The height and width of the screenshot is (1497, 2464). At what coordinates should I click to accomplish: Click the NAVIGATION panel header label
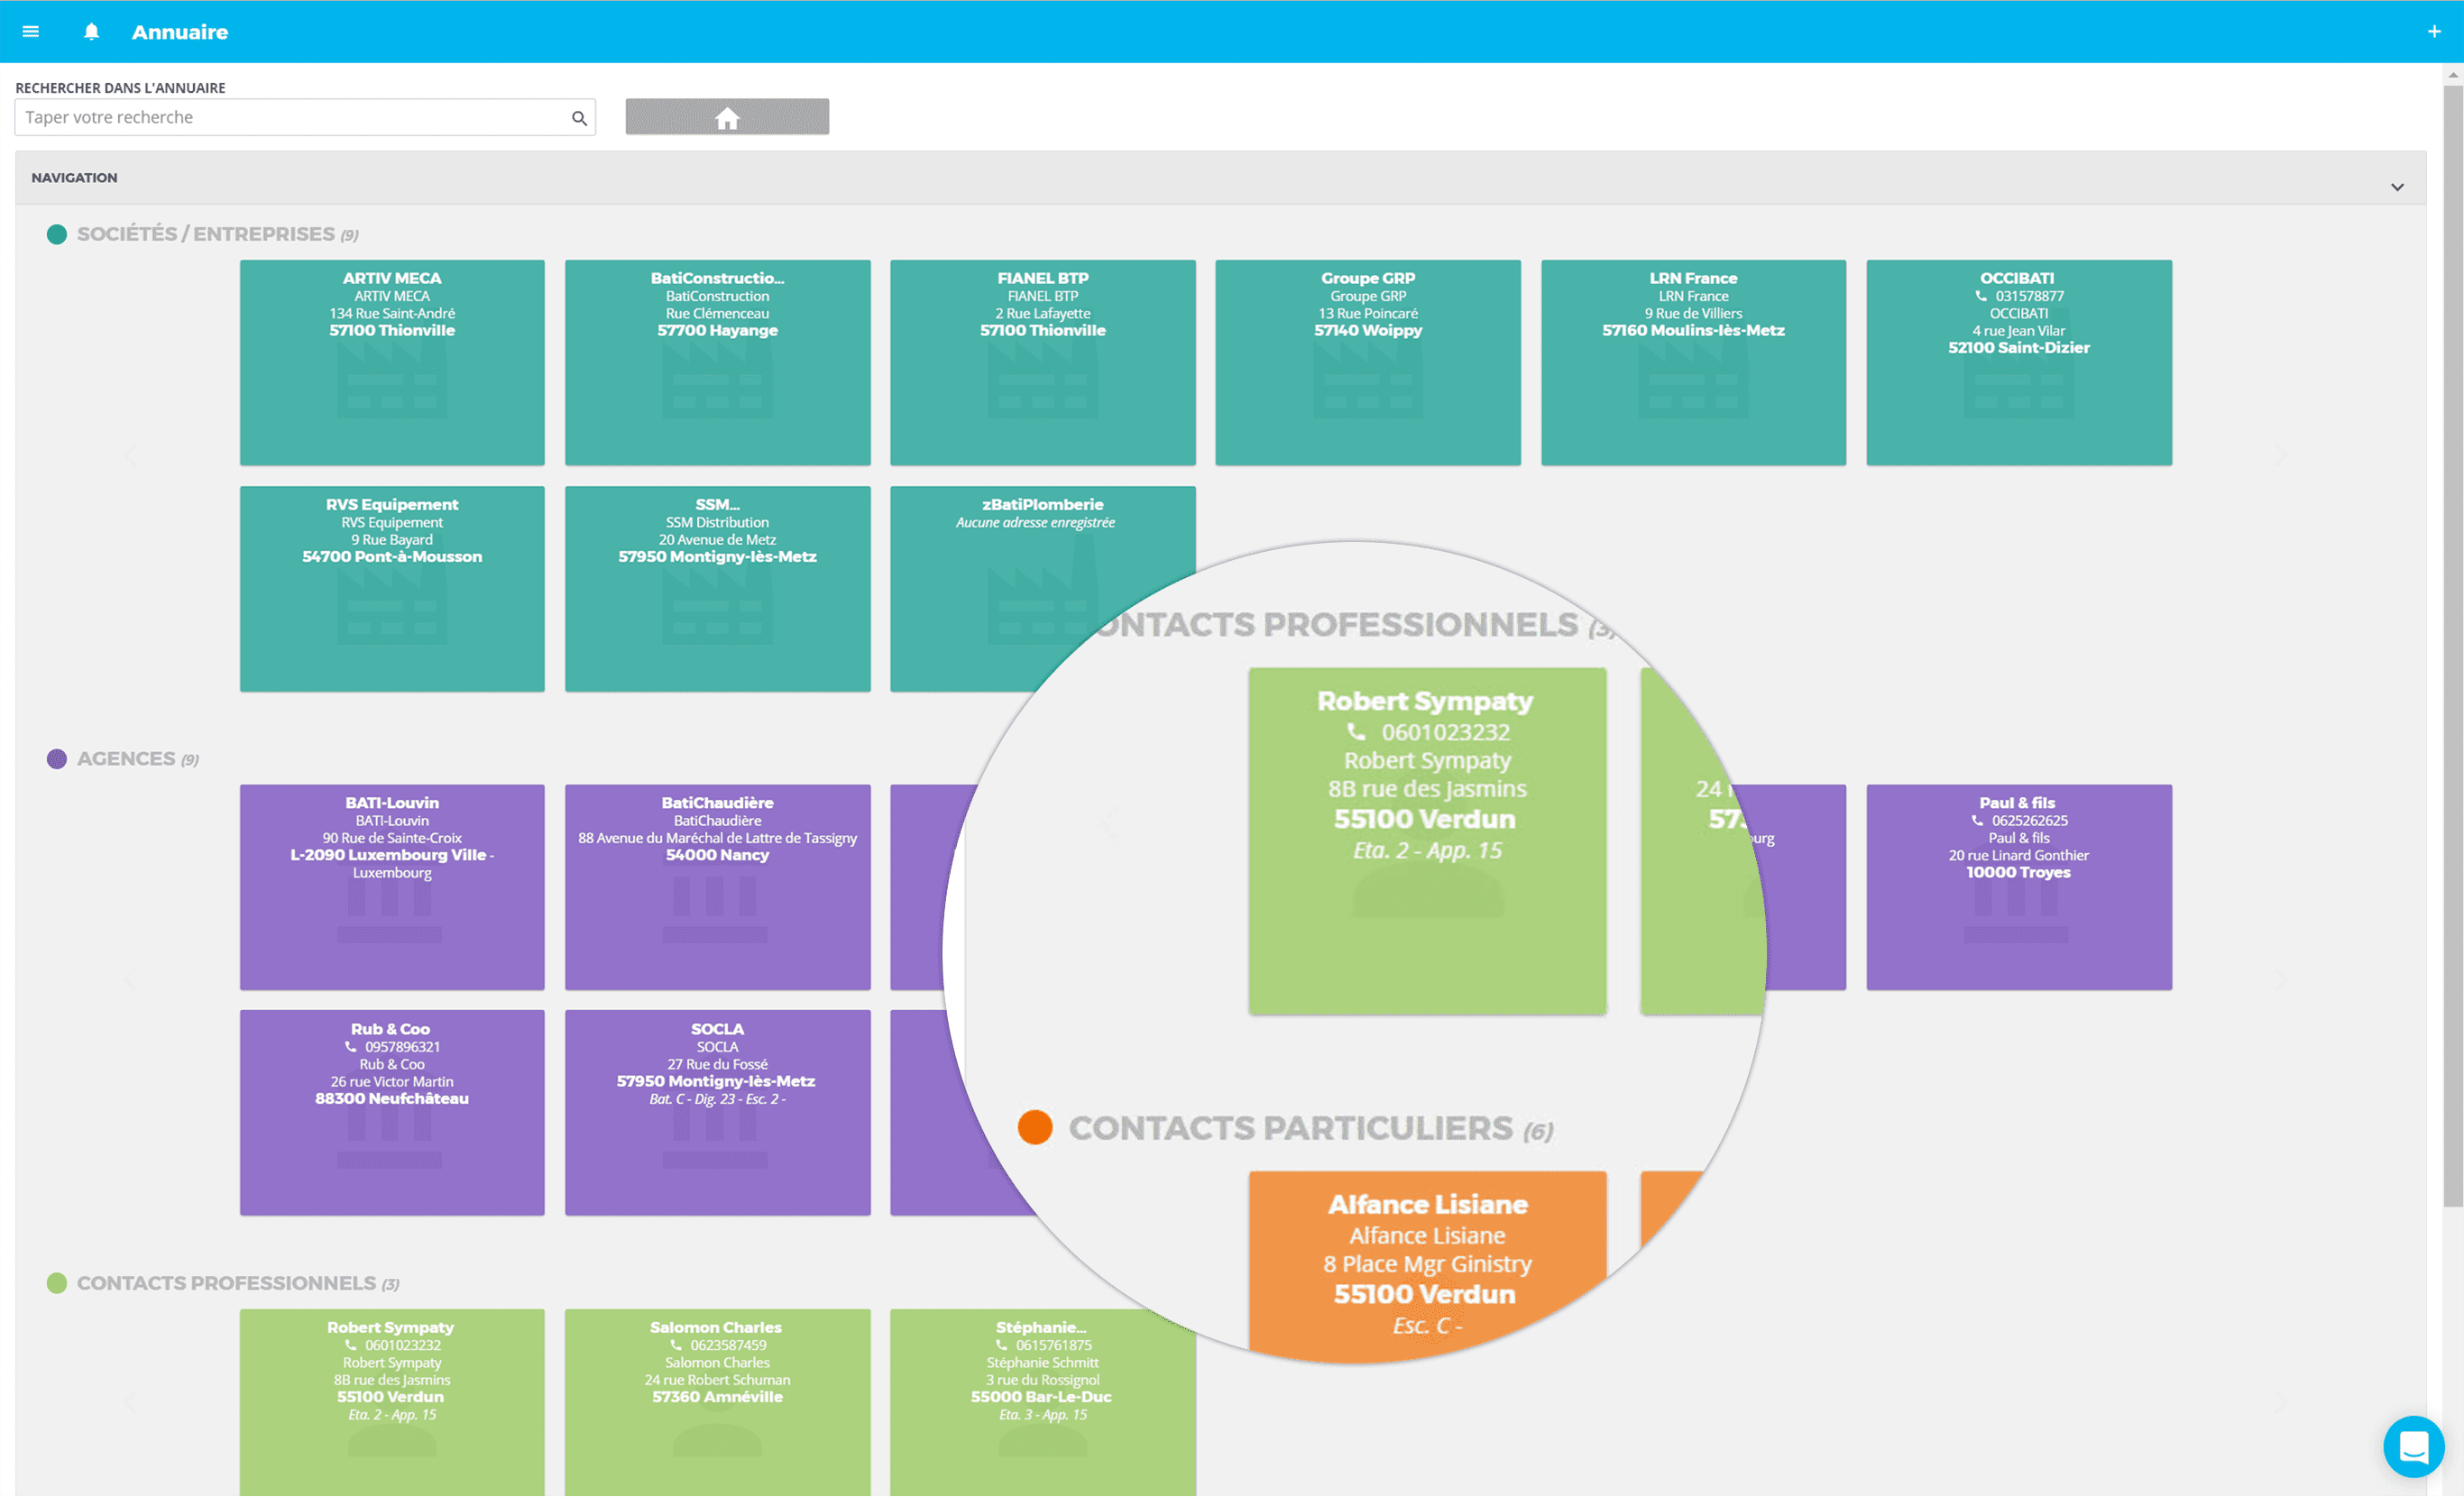coord(74,178)
